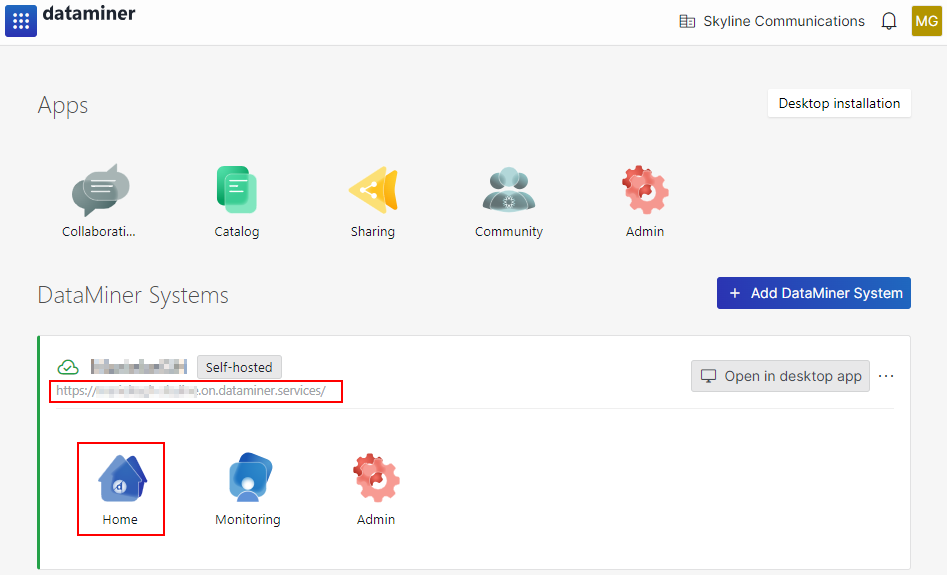Click the Desktop installation button
Viewport: 947px width, 575px height.
[x=839, y=103]
